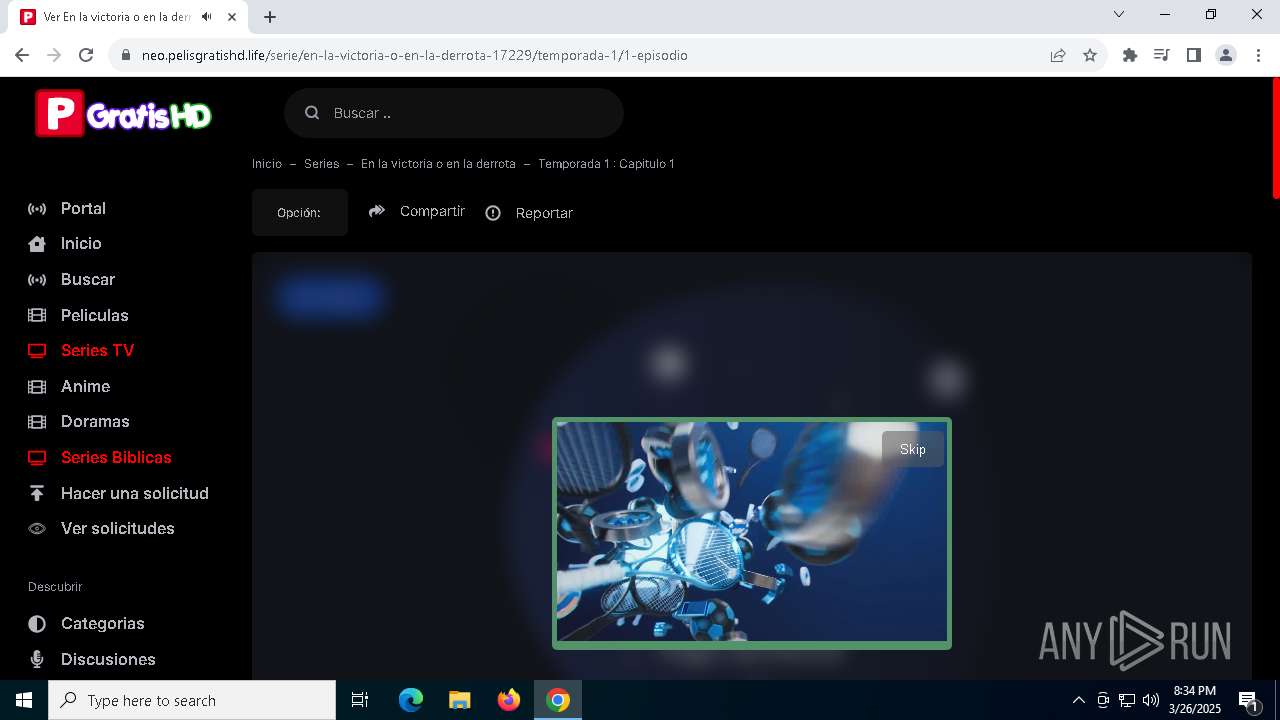
Task: Click 'Temporada 1 : Capitulo 1' breadcrumb text
Action: [x=606, y=164]
